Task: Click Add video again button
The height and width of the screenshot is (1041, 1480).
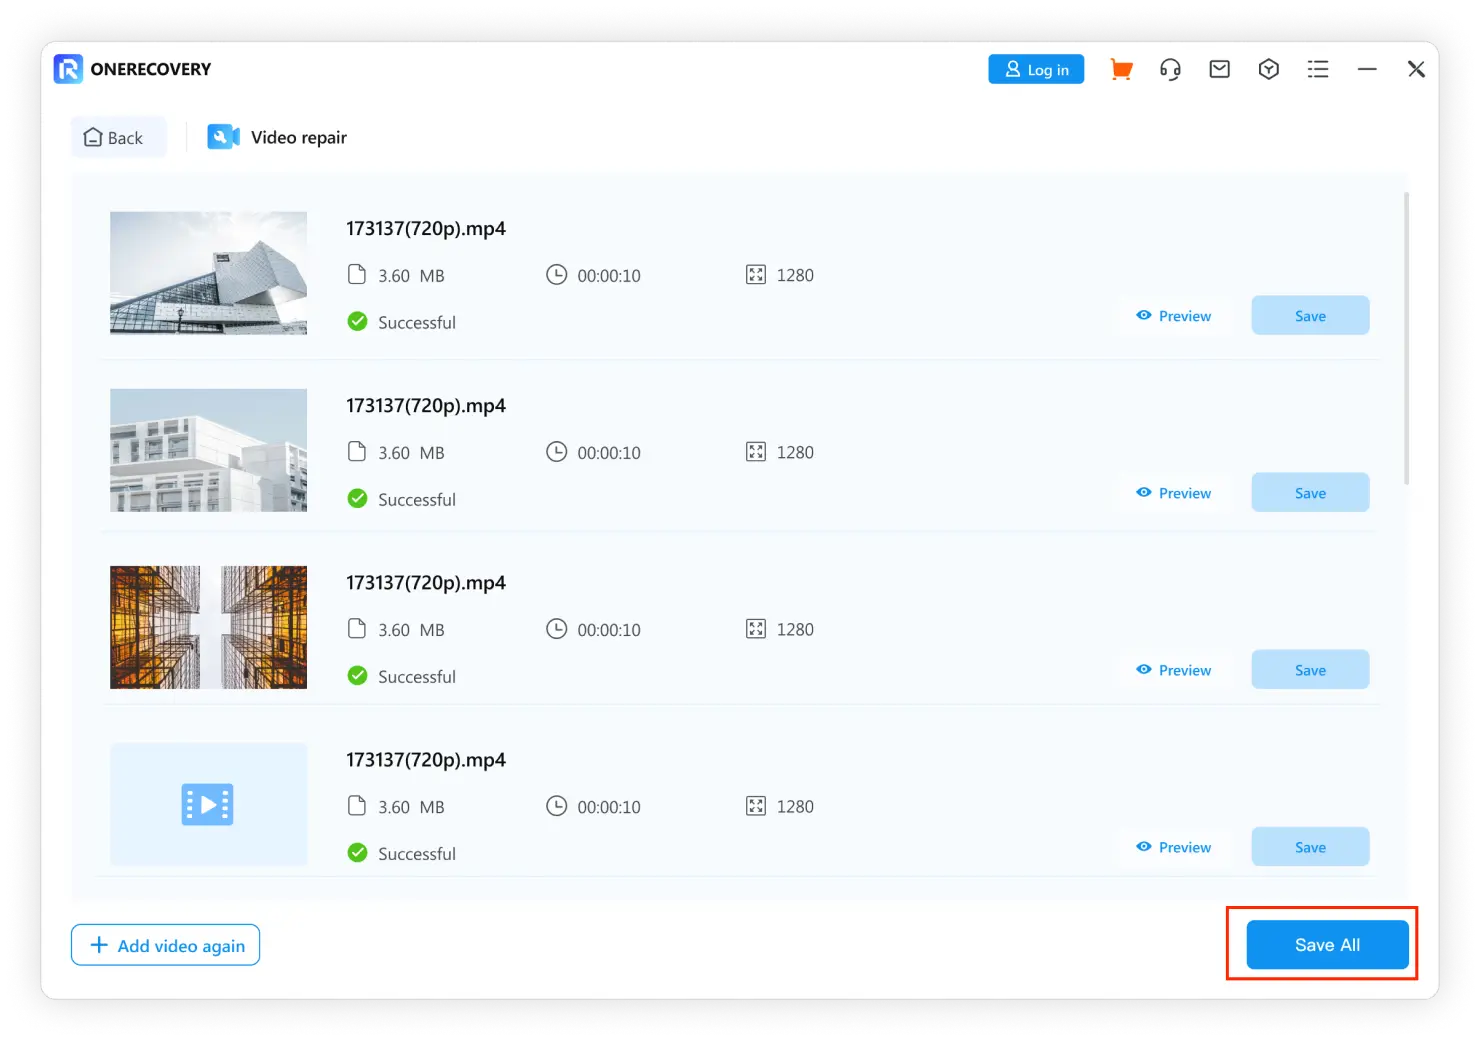Action: [x=166, y=945]
